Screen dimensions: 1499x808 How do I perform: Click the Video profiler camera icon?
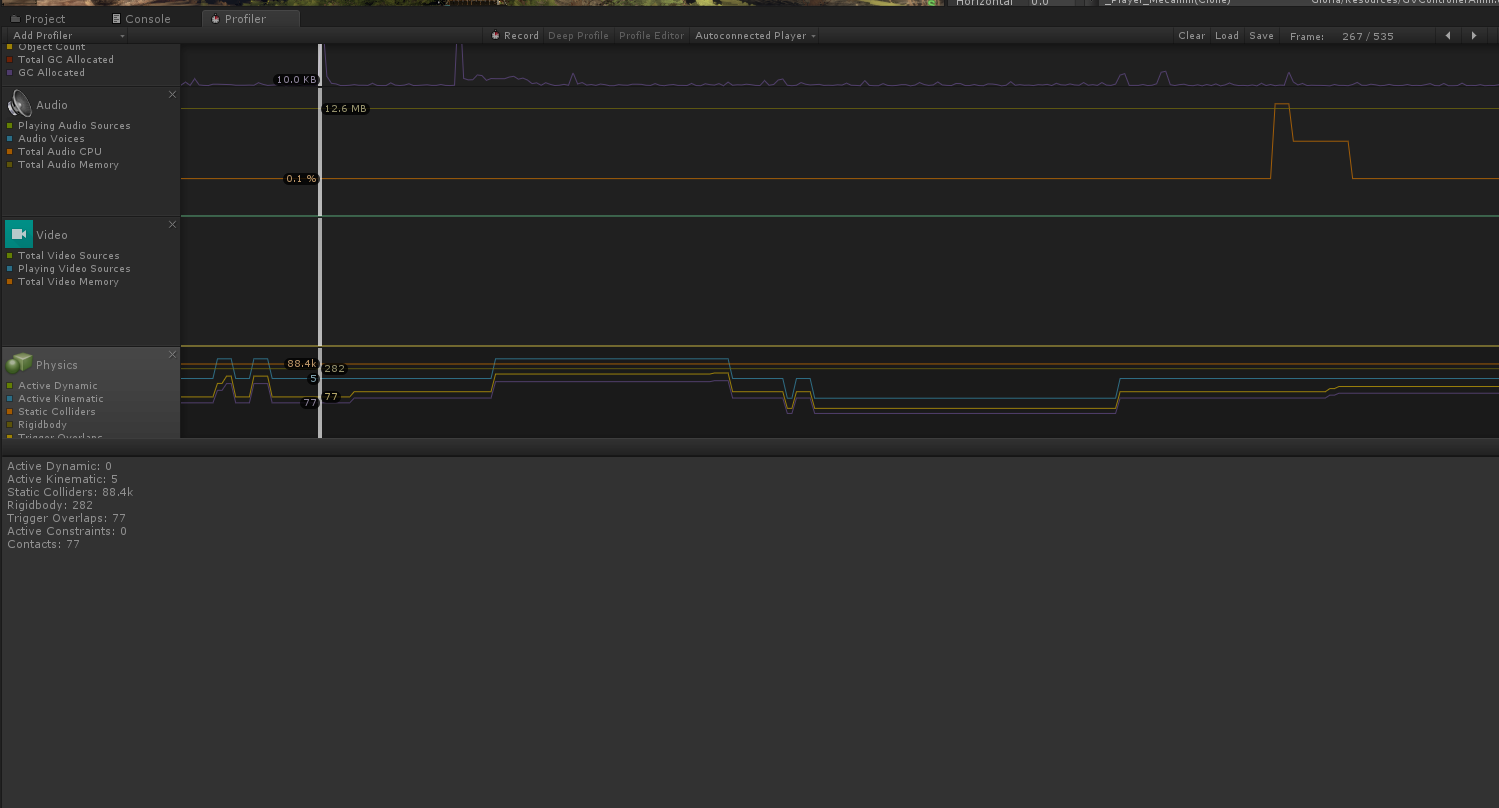point(19,234)
